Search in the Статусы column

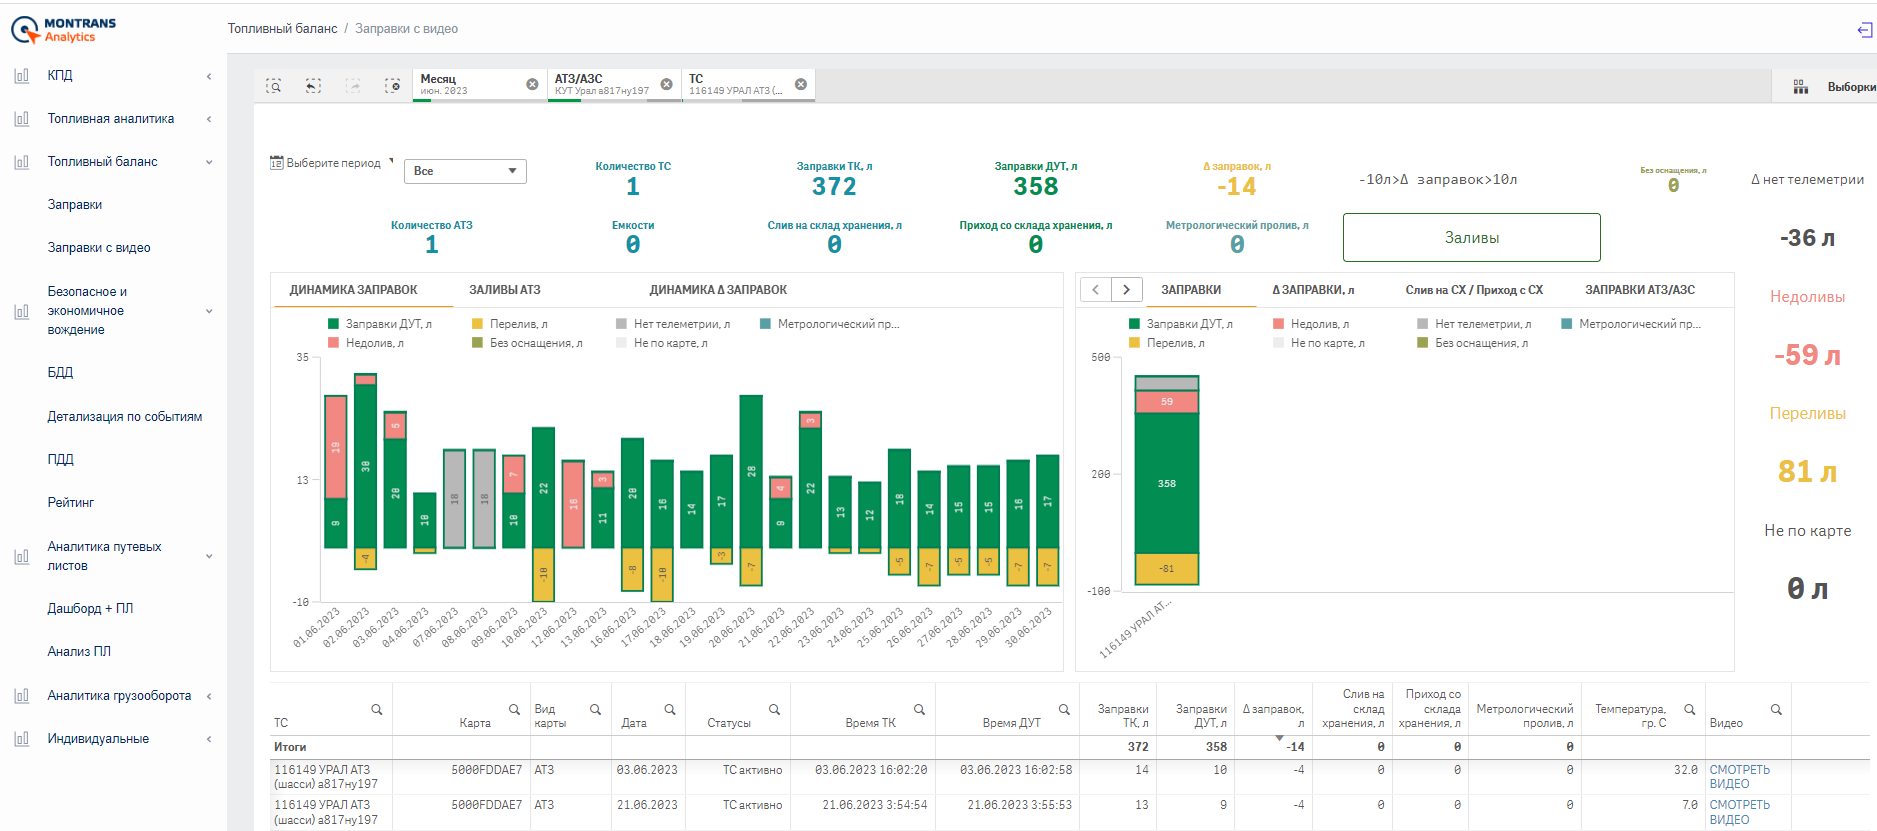(x=774, y=710)
